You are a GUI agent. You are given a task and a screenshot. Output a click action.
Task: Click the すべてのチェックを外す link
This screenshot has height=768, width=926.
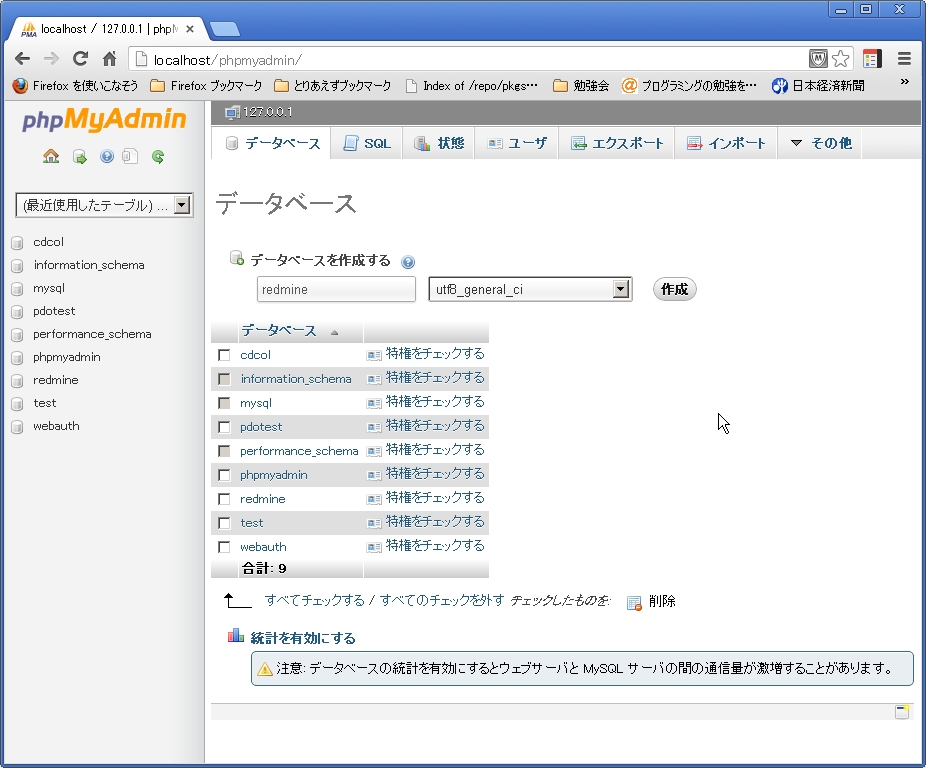coord(442,601)
